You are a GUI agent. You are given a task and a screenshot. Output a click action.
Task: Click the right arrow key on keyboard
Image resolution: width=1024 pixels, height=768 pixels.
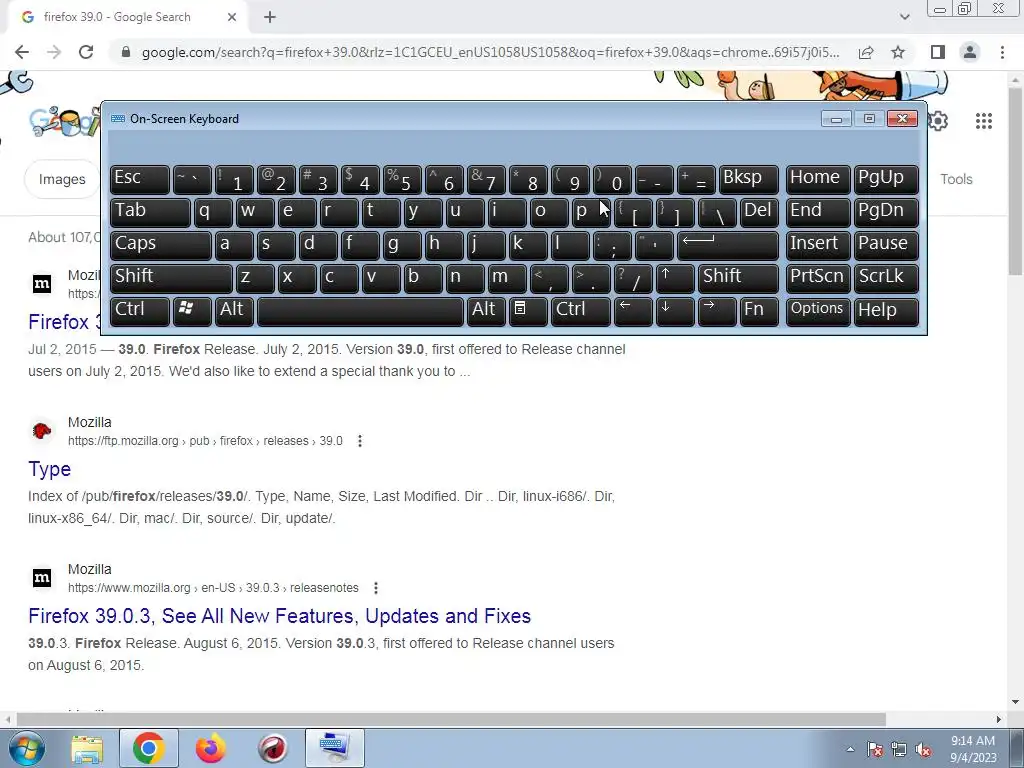click(x=716, y=311)
